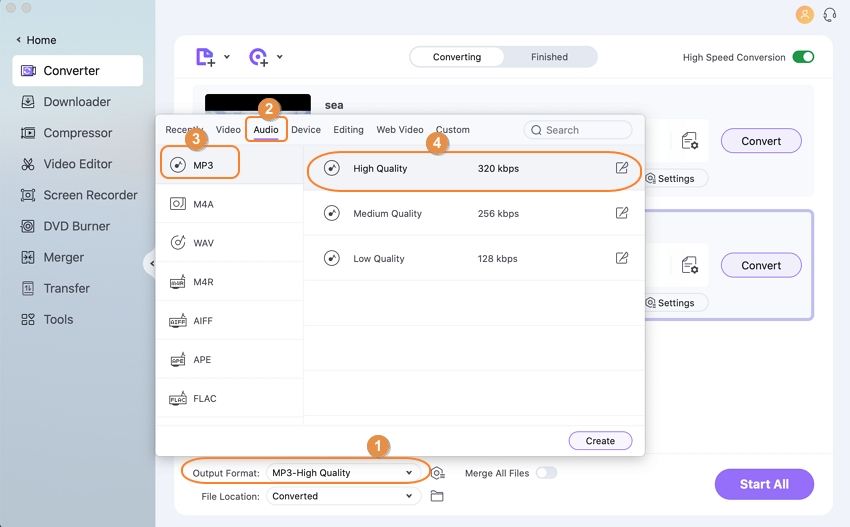Click file settings icon beside second Convert
Viewport: 850px width, 527px height.
[690, 266]
